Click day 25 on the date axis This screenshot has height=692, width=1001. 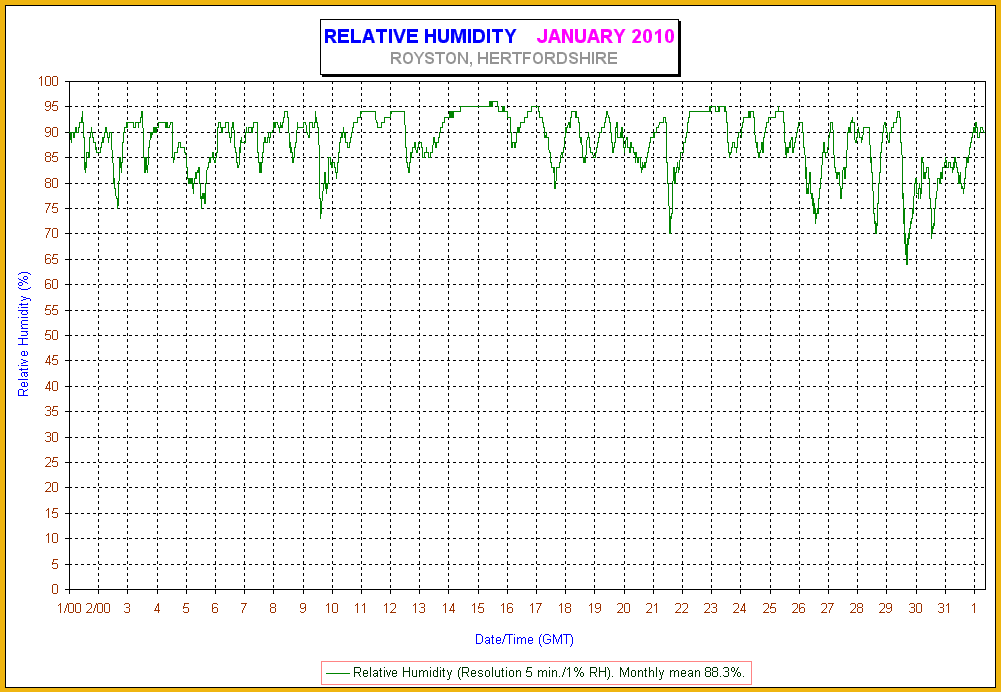(769, 609)
